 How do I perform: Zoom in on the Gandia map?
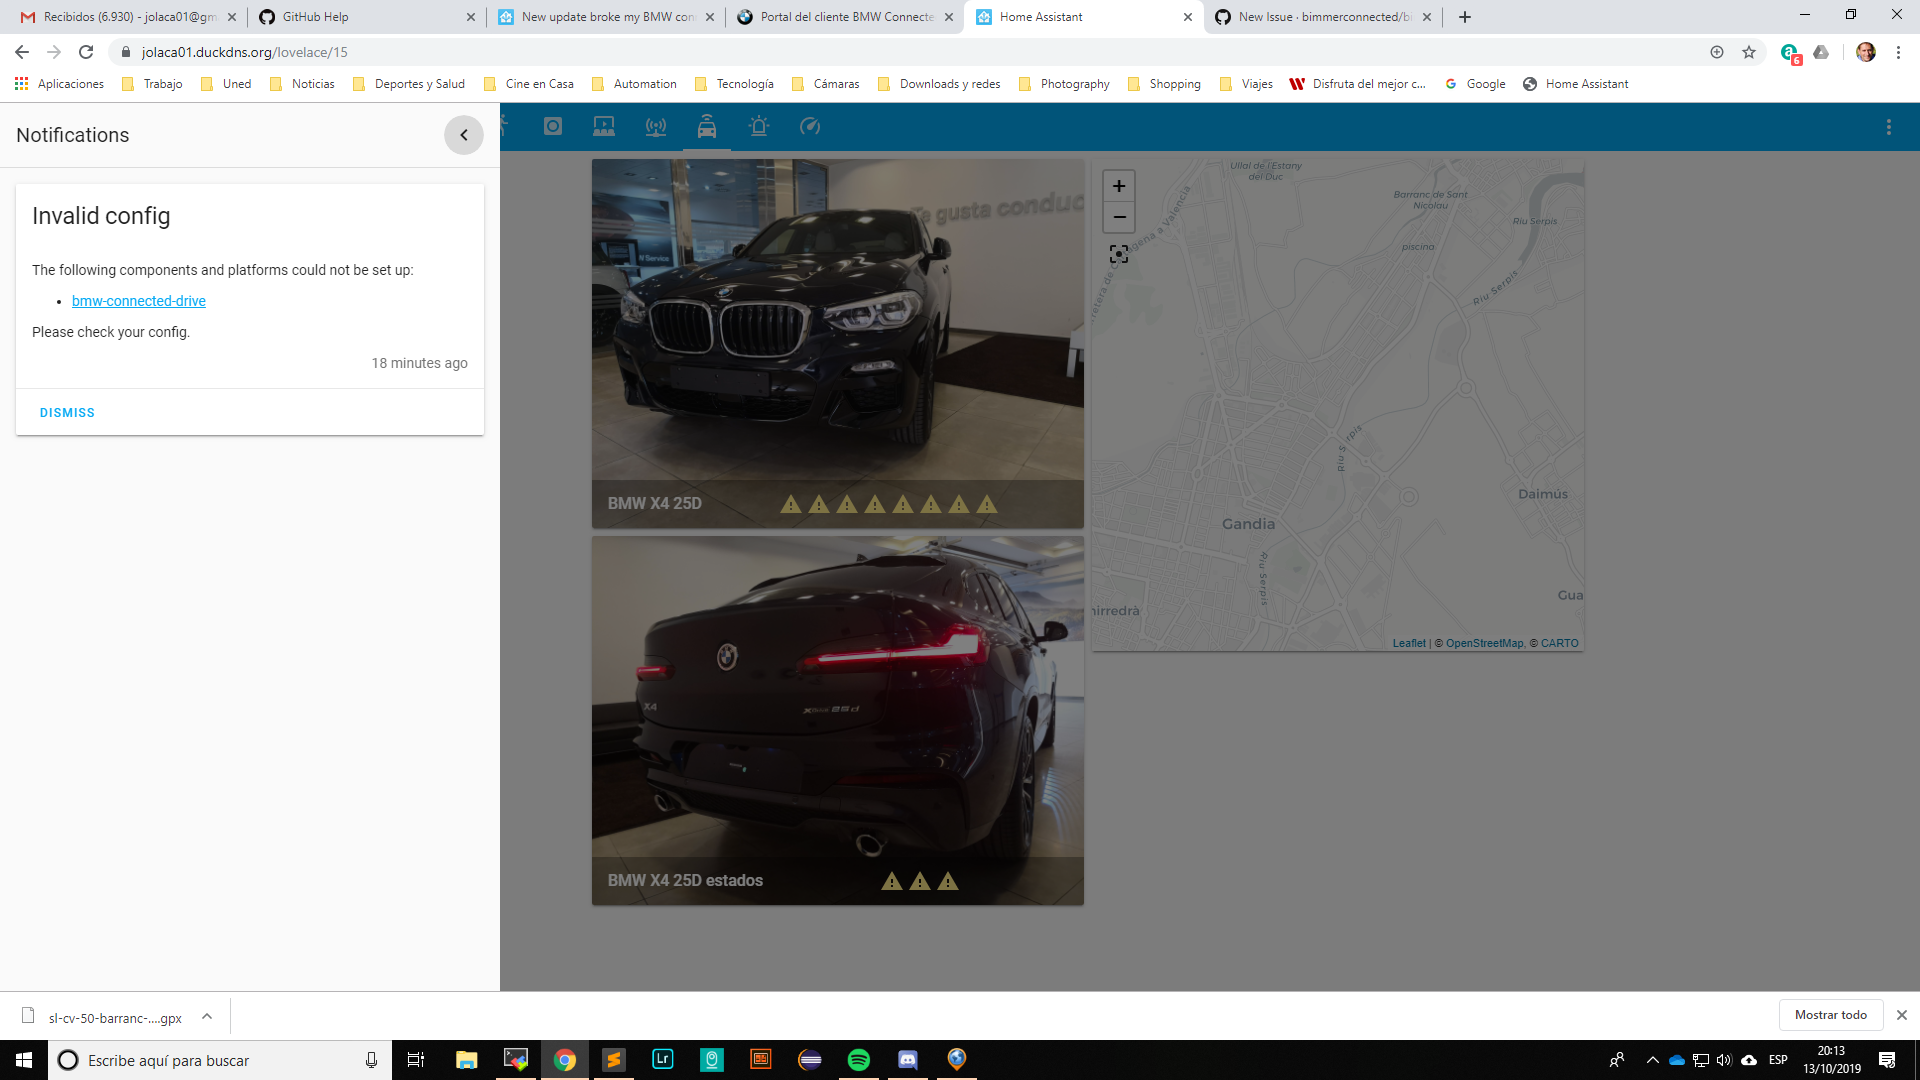[x=1119, y=186]
